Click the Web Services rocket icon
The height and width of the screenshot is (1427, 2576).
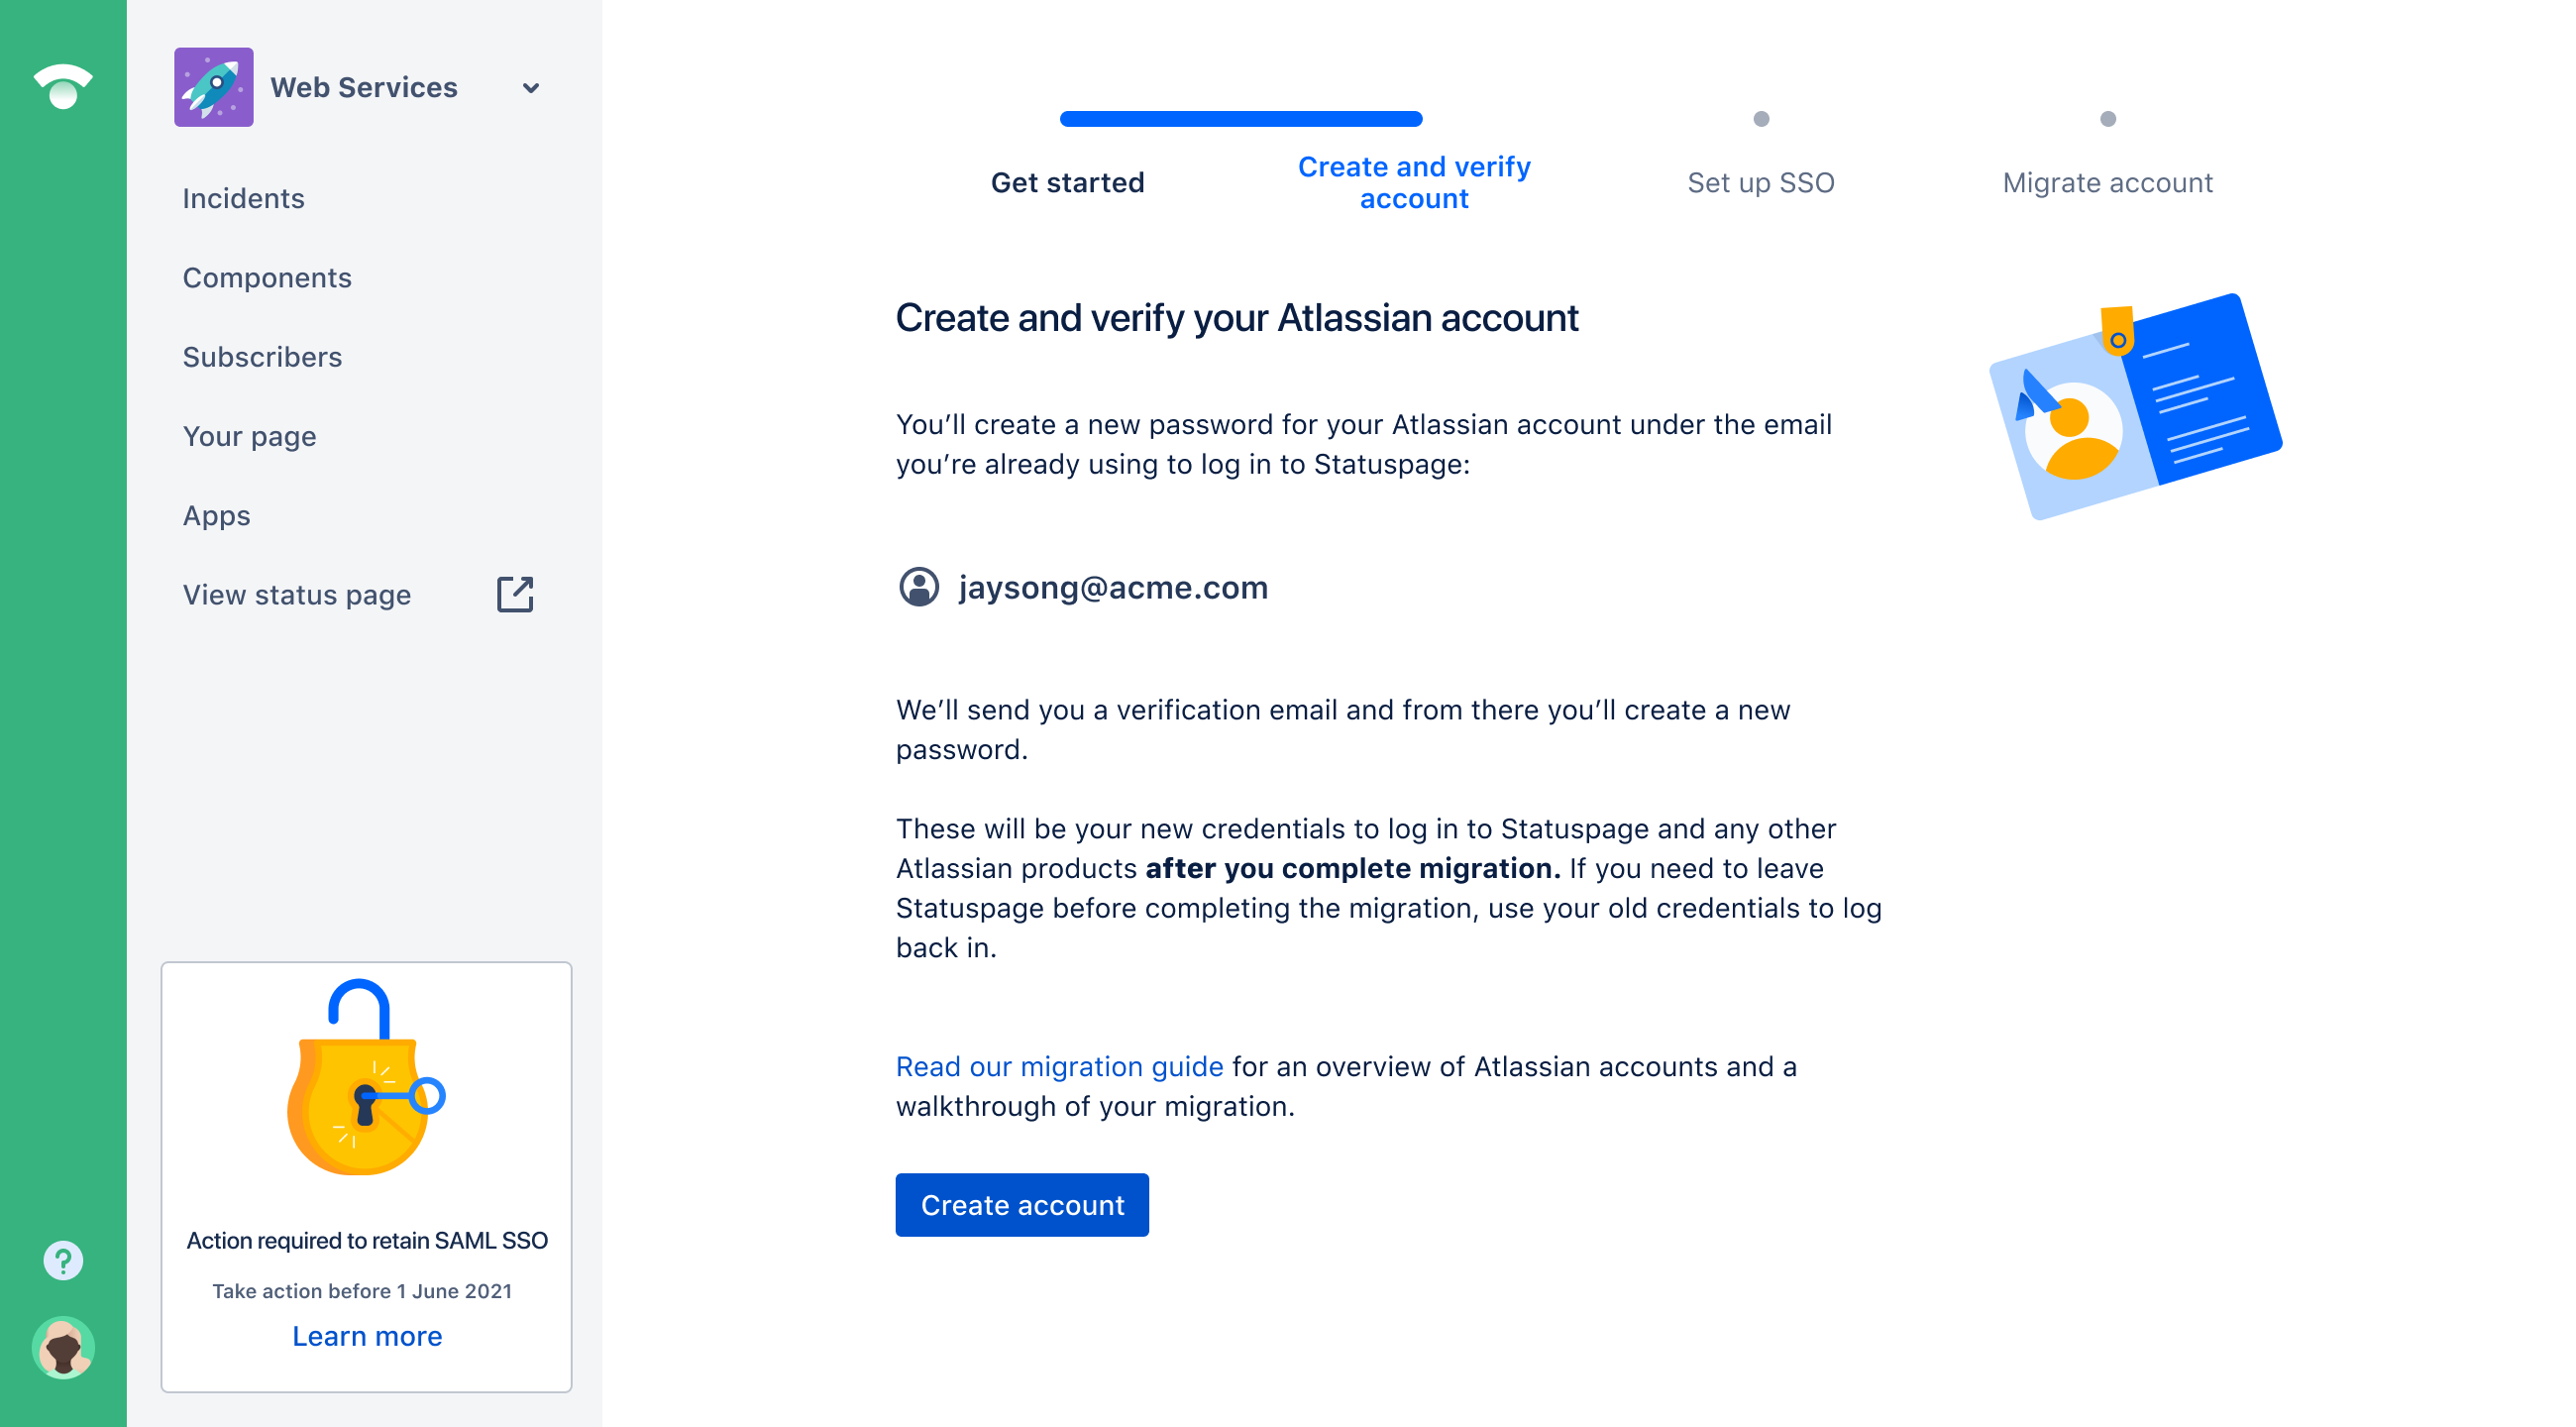(213, 87)
